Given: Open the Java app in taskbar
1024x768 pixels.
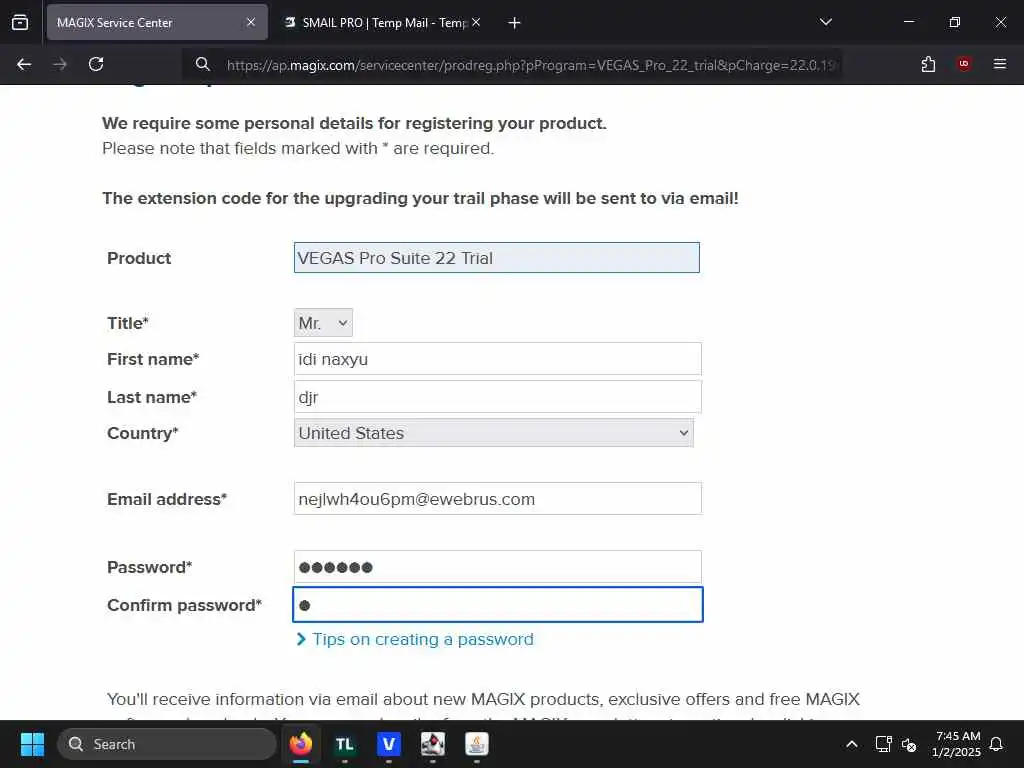Looking at the screenshot, I should click(477, 744).
